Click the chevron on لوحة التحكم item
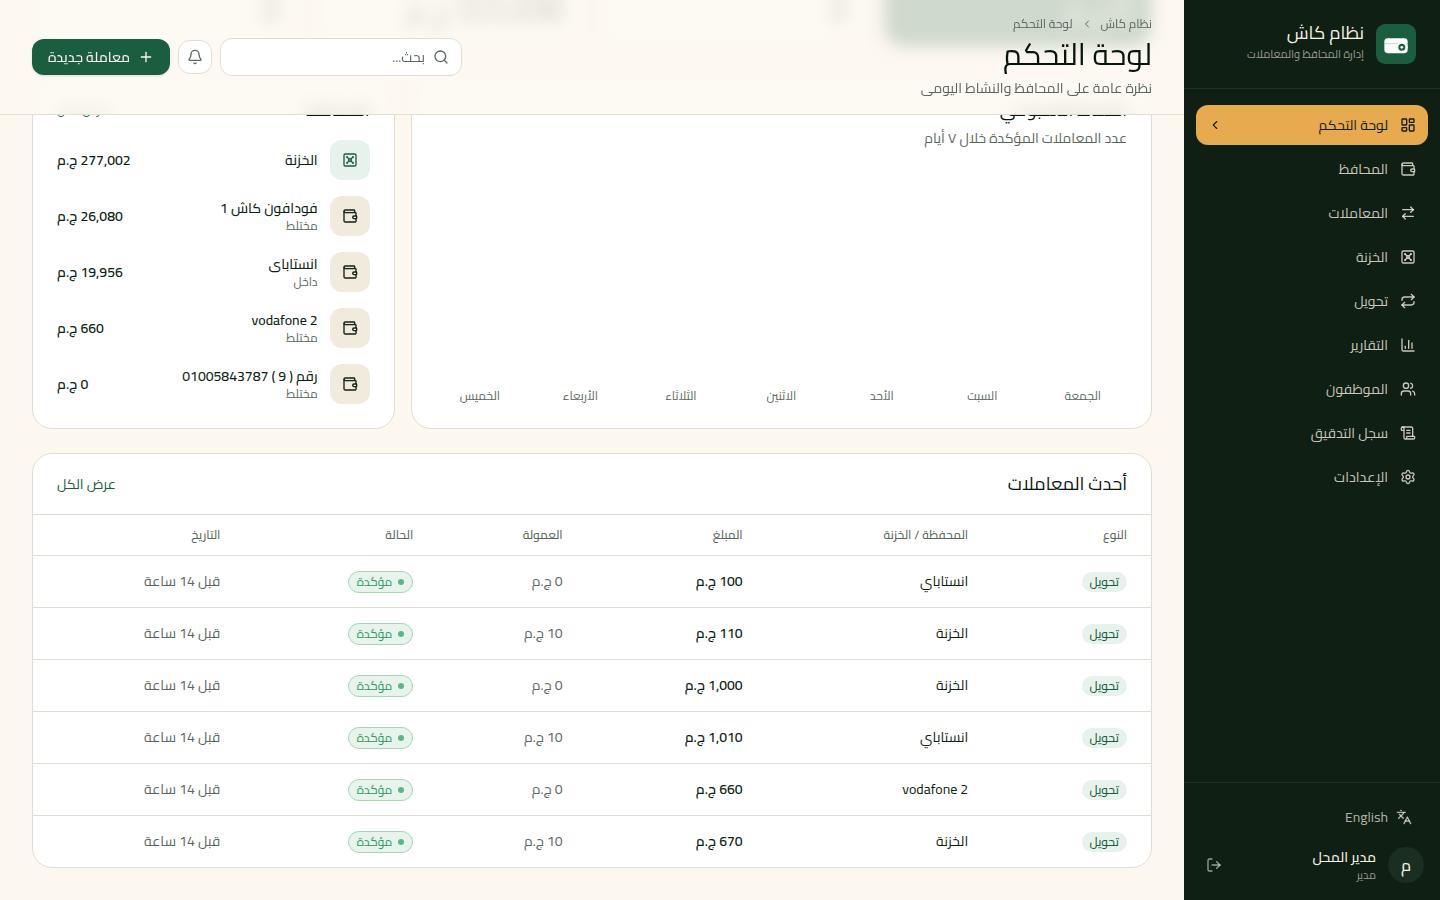Screen dimensions: 1440x900 (1215, 125)
